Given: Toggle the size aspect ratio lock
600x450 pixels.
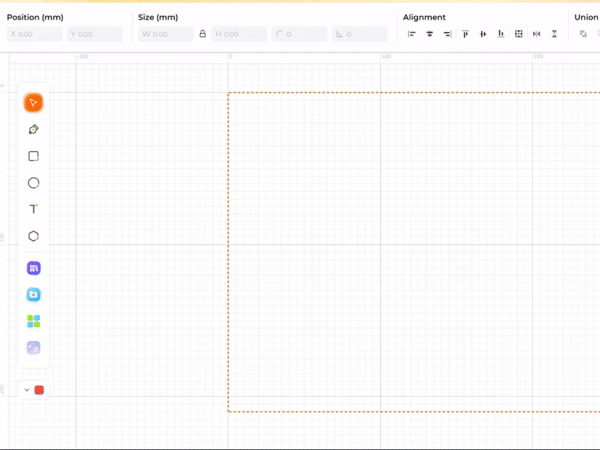Looking at the screenshot, I should 203,34.
